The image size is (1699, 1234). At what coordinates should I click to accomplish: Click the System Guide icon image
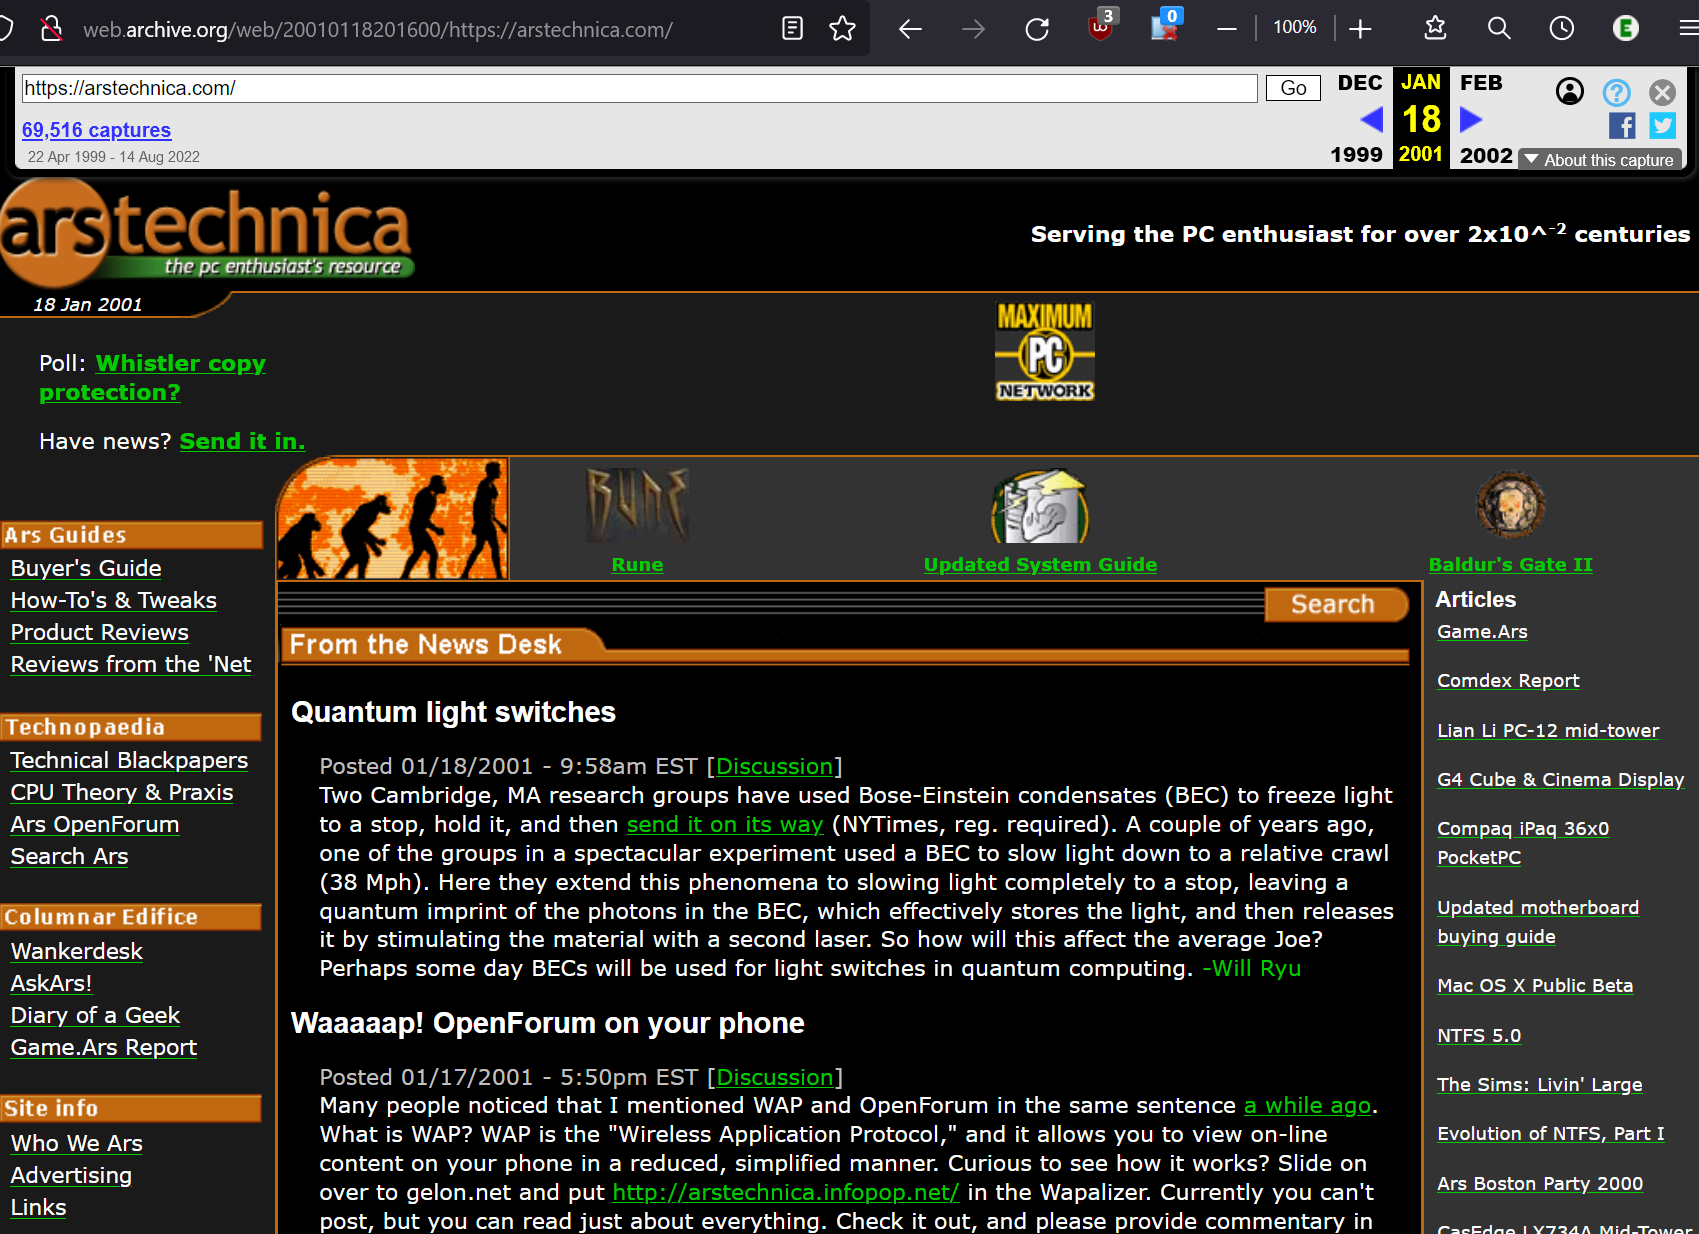point(1040,507)
